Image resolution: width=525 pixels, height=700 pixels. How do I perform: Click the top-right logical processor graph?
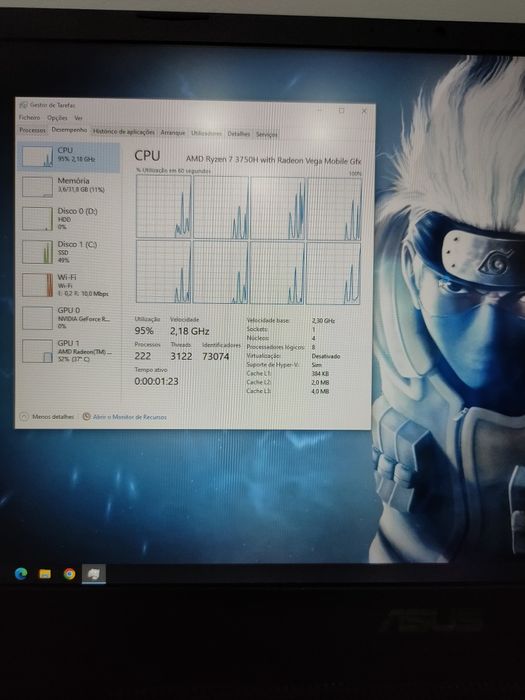tap(334, 209)
